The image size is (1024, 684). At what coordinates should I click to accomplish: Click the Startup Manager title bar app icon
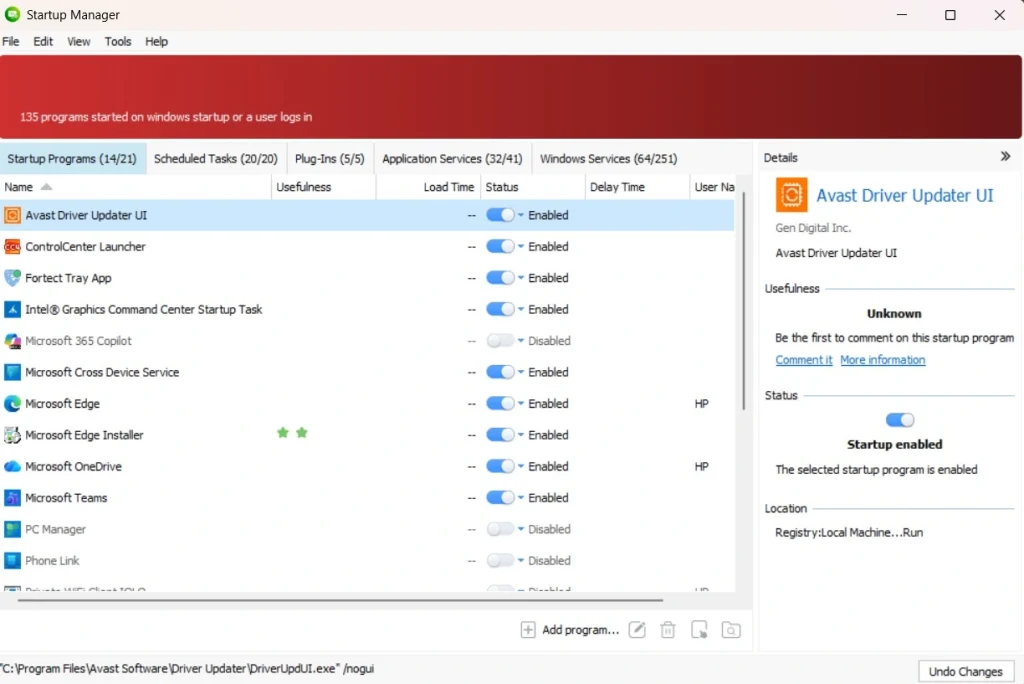[x=12, y=14]
